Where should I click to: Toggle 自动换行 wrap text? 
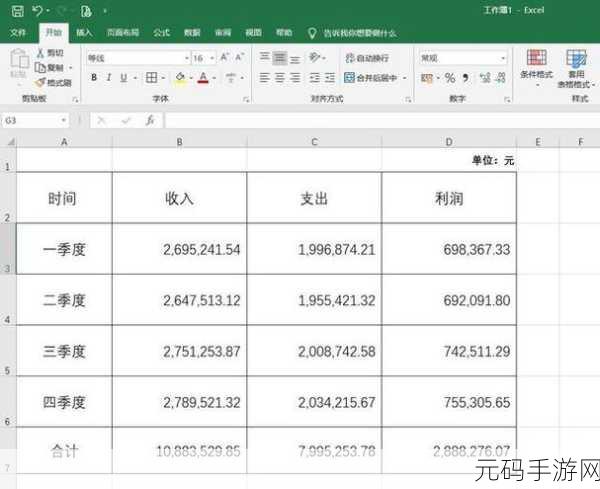coord(367,58)
